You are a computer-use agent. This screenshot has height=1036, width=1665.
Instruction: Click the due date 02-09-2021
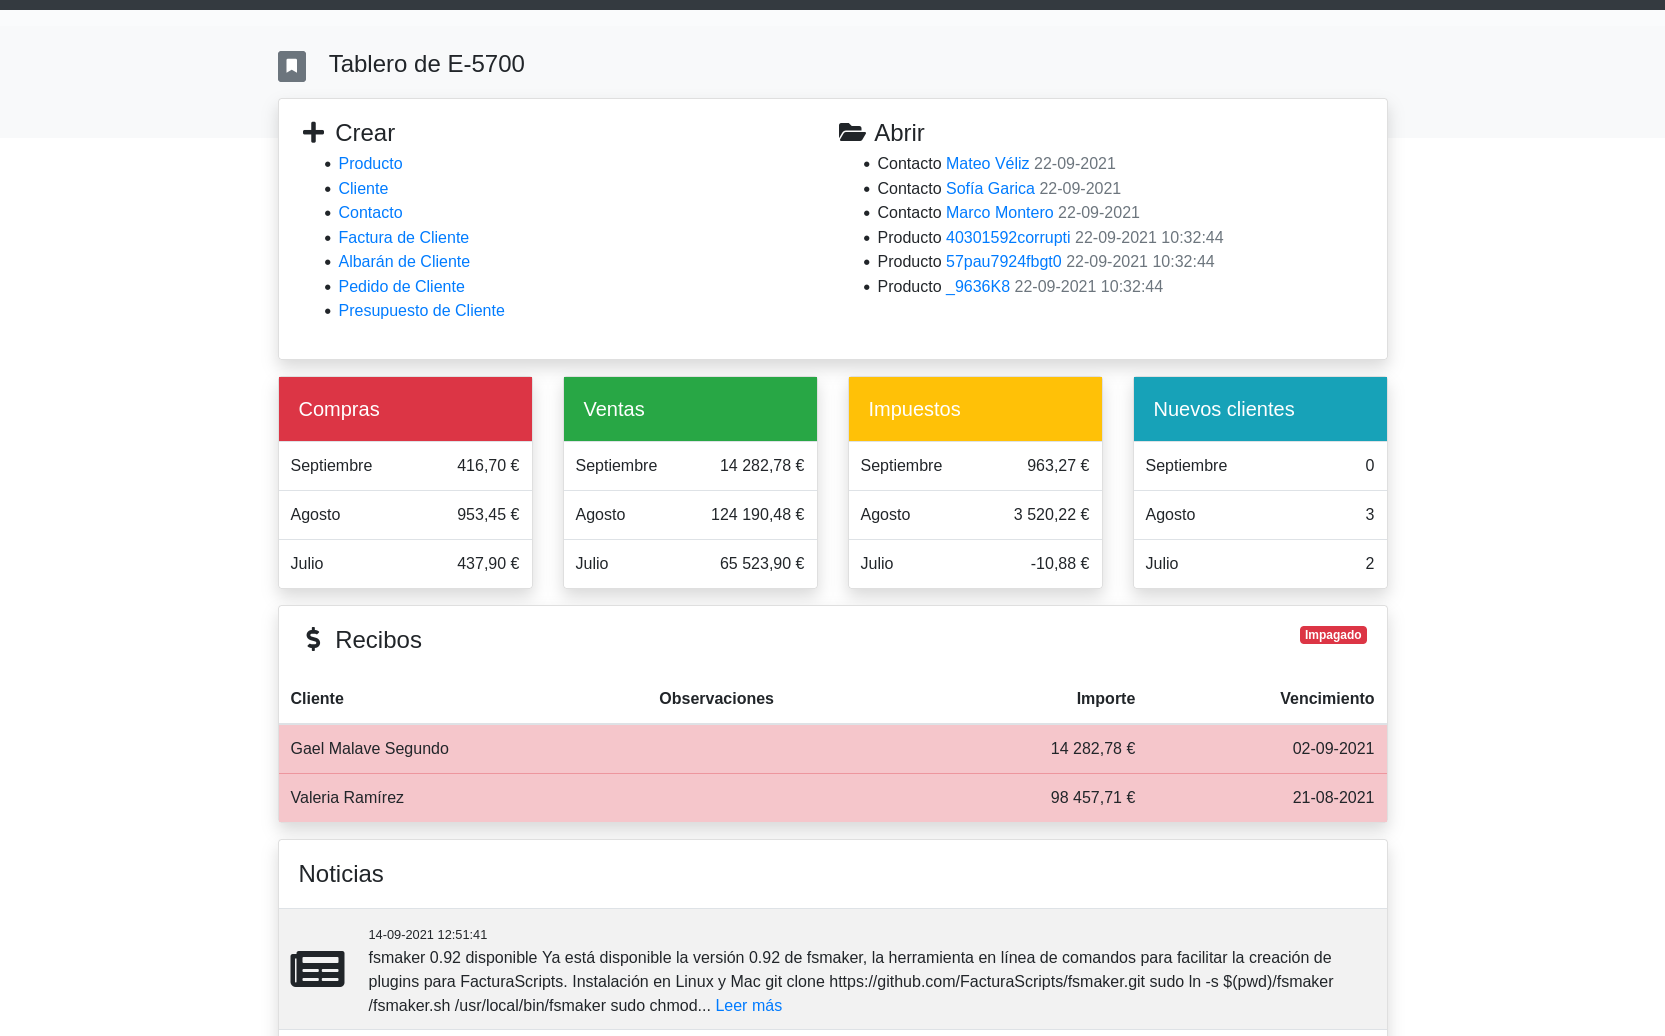click(x=1333, y=748)
